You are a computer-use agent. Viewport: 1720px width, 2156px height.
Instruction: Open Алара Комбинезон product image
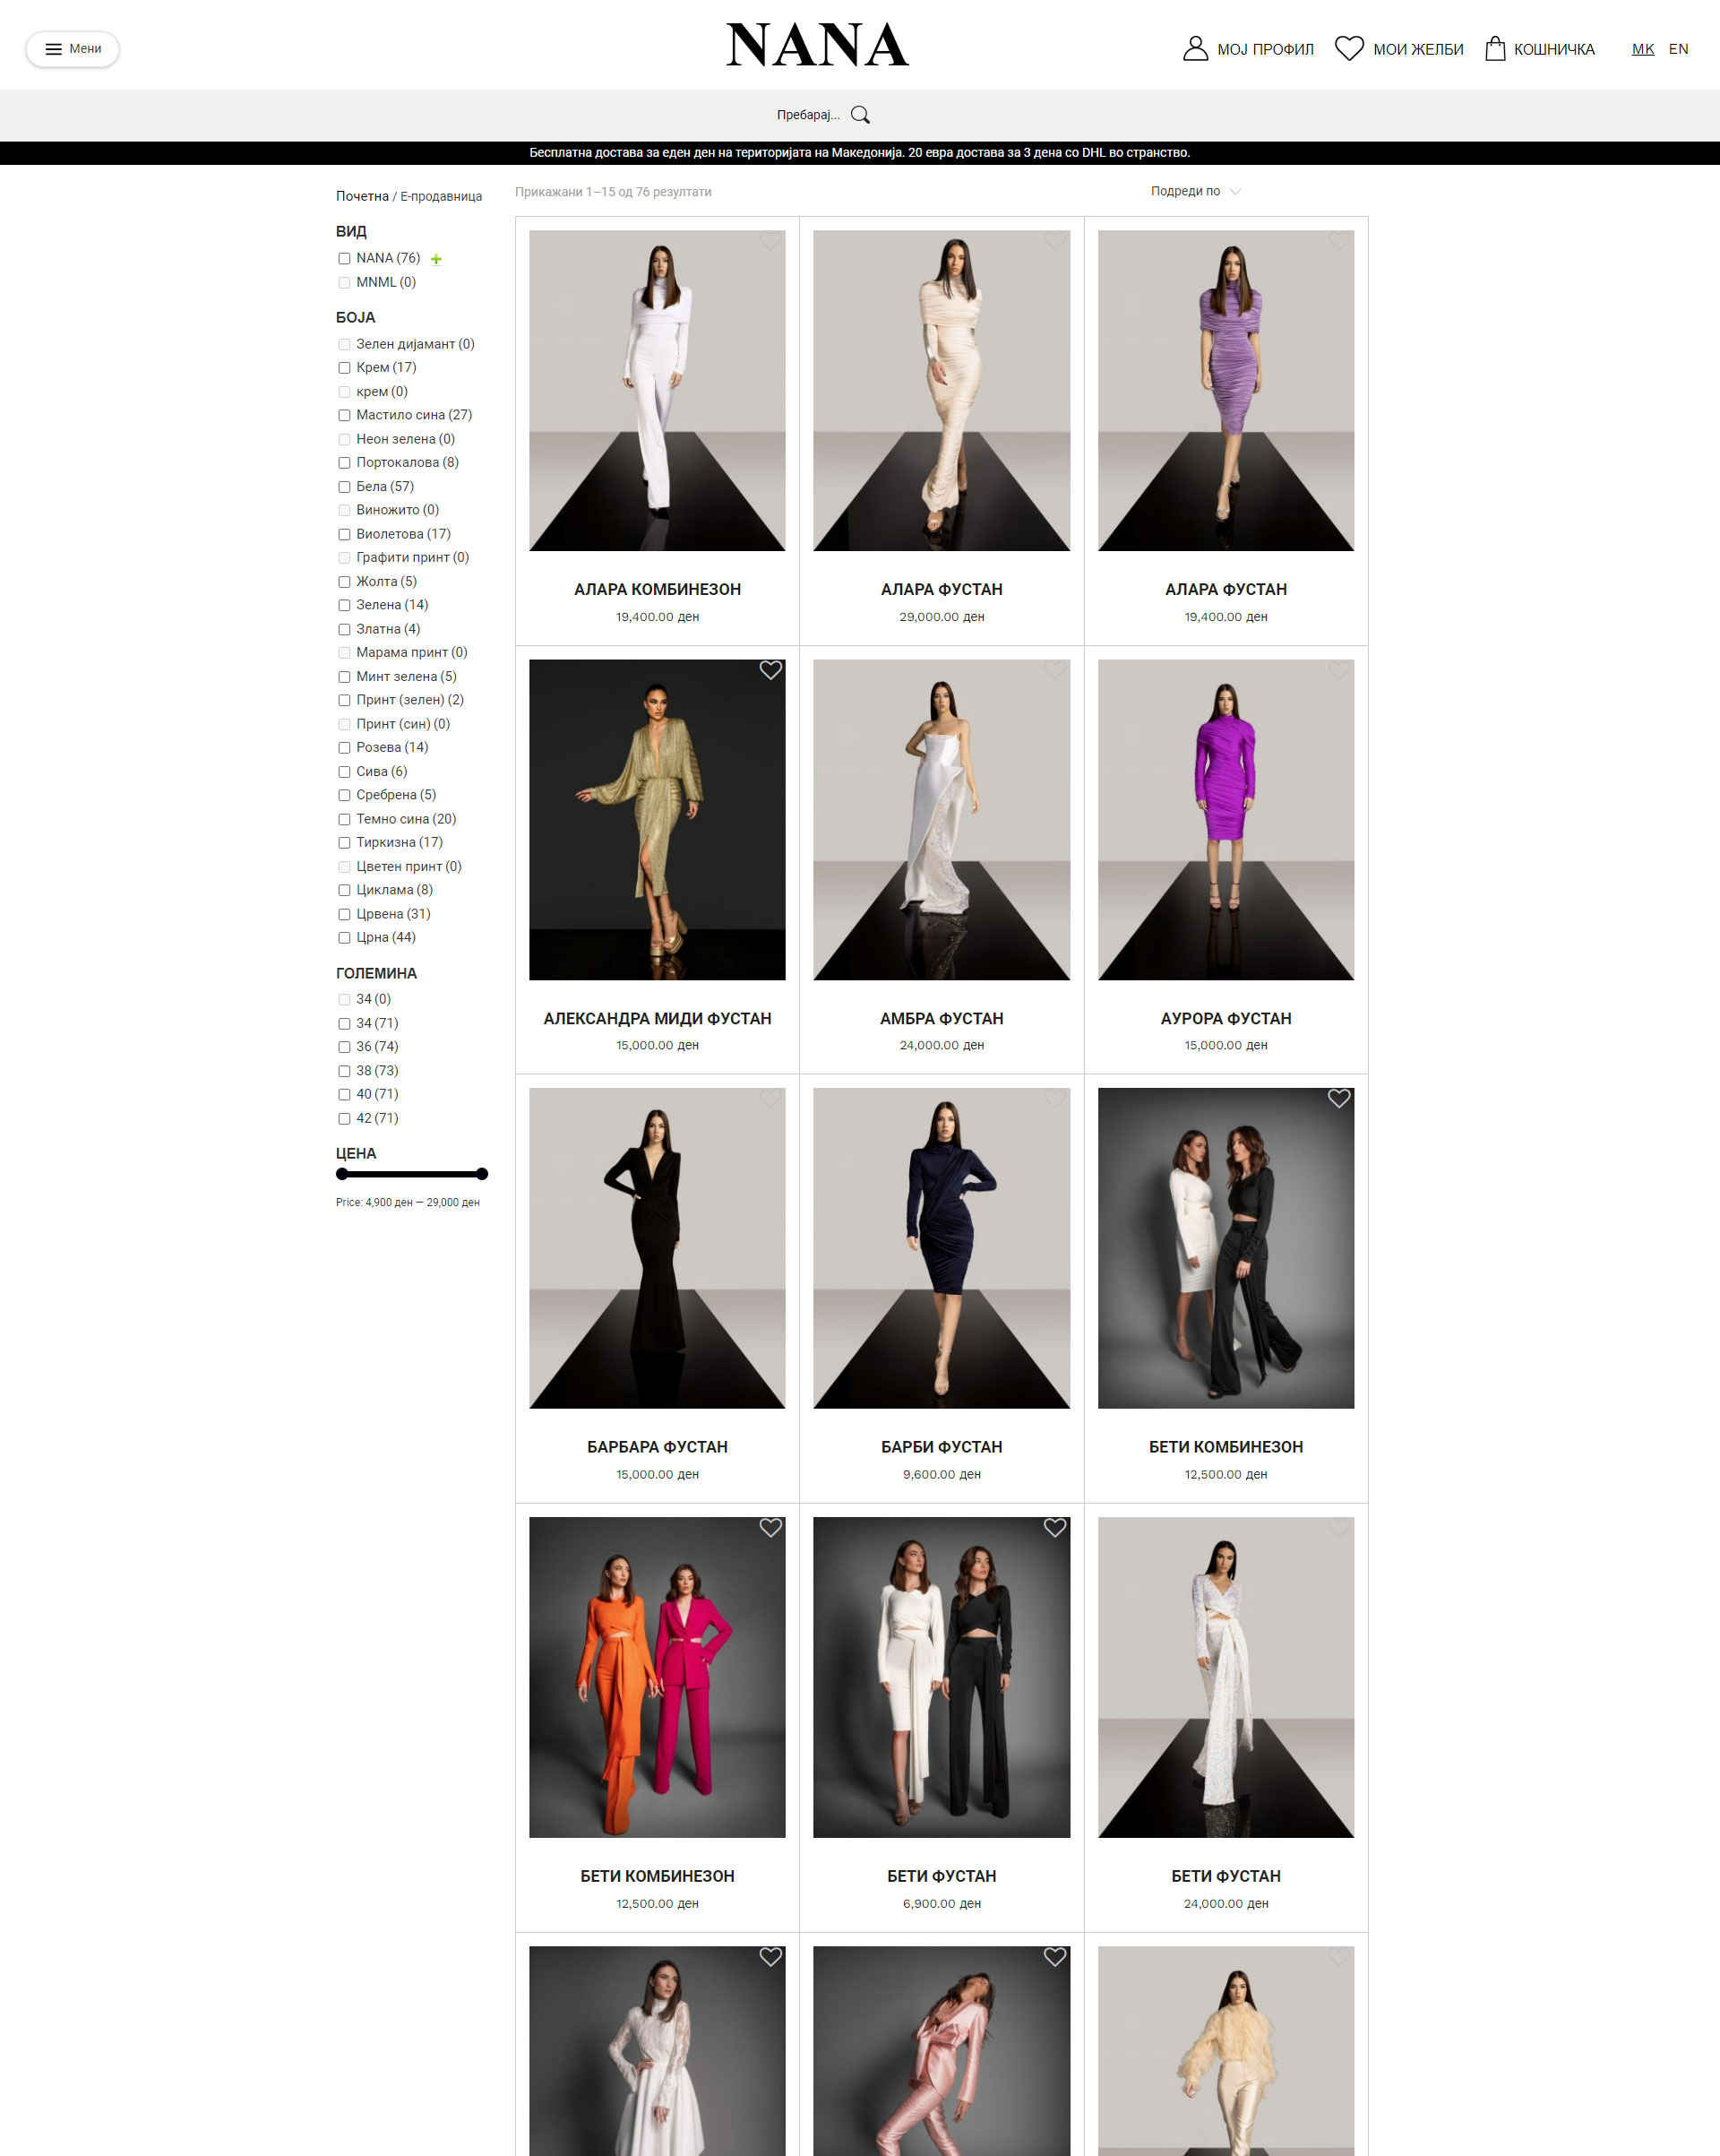(x=657, y=390)
